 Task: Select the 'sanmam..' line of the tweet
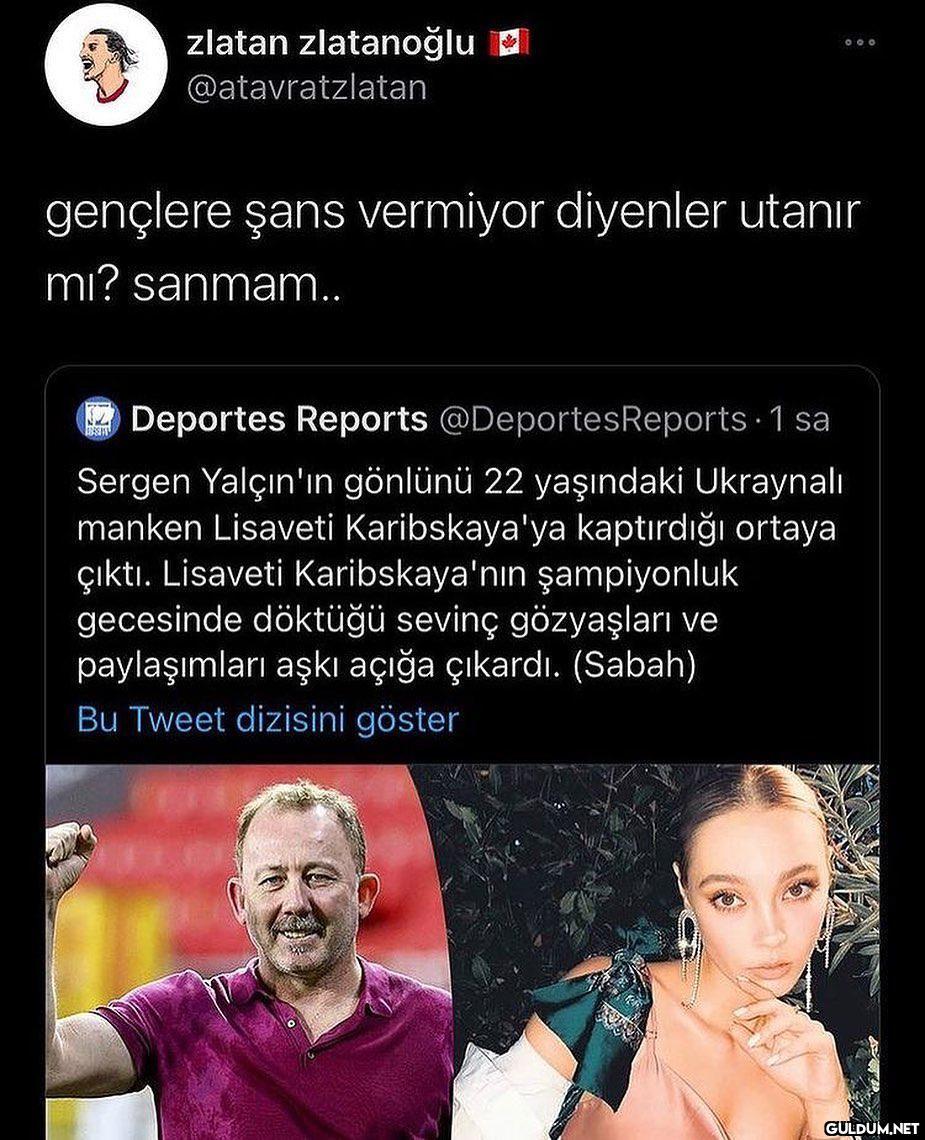pyautogui.click(x=238, y=285)
